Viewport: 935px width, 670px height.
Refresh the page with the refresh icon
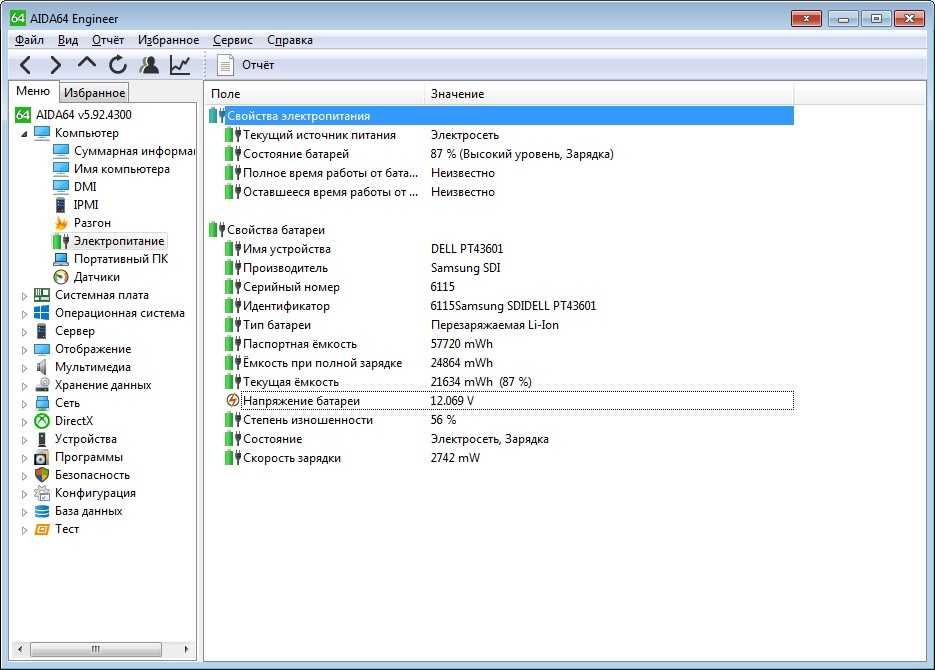click(x=117, y=64)
